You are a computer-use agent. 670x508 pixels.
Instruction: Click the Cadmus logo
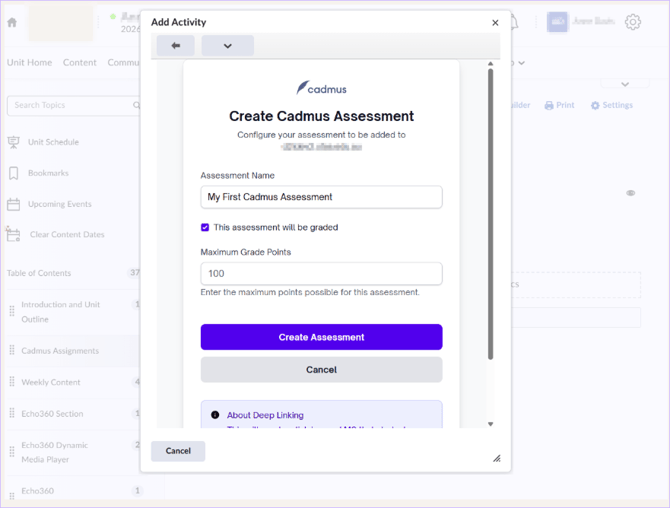point(321,88)
